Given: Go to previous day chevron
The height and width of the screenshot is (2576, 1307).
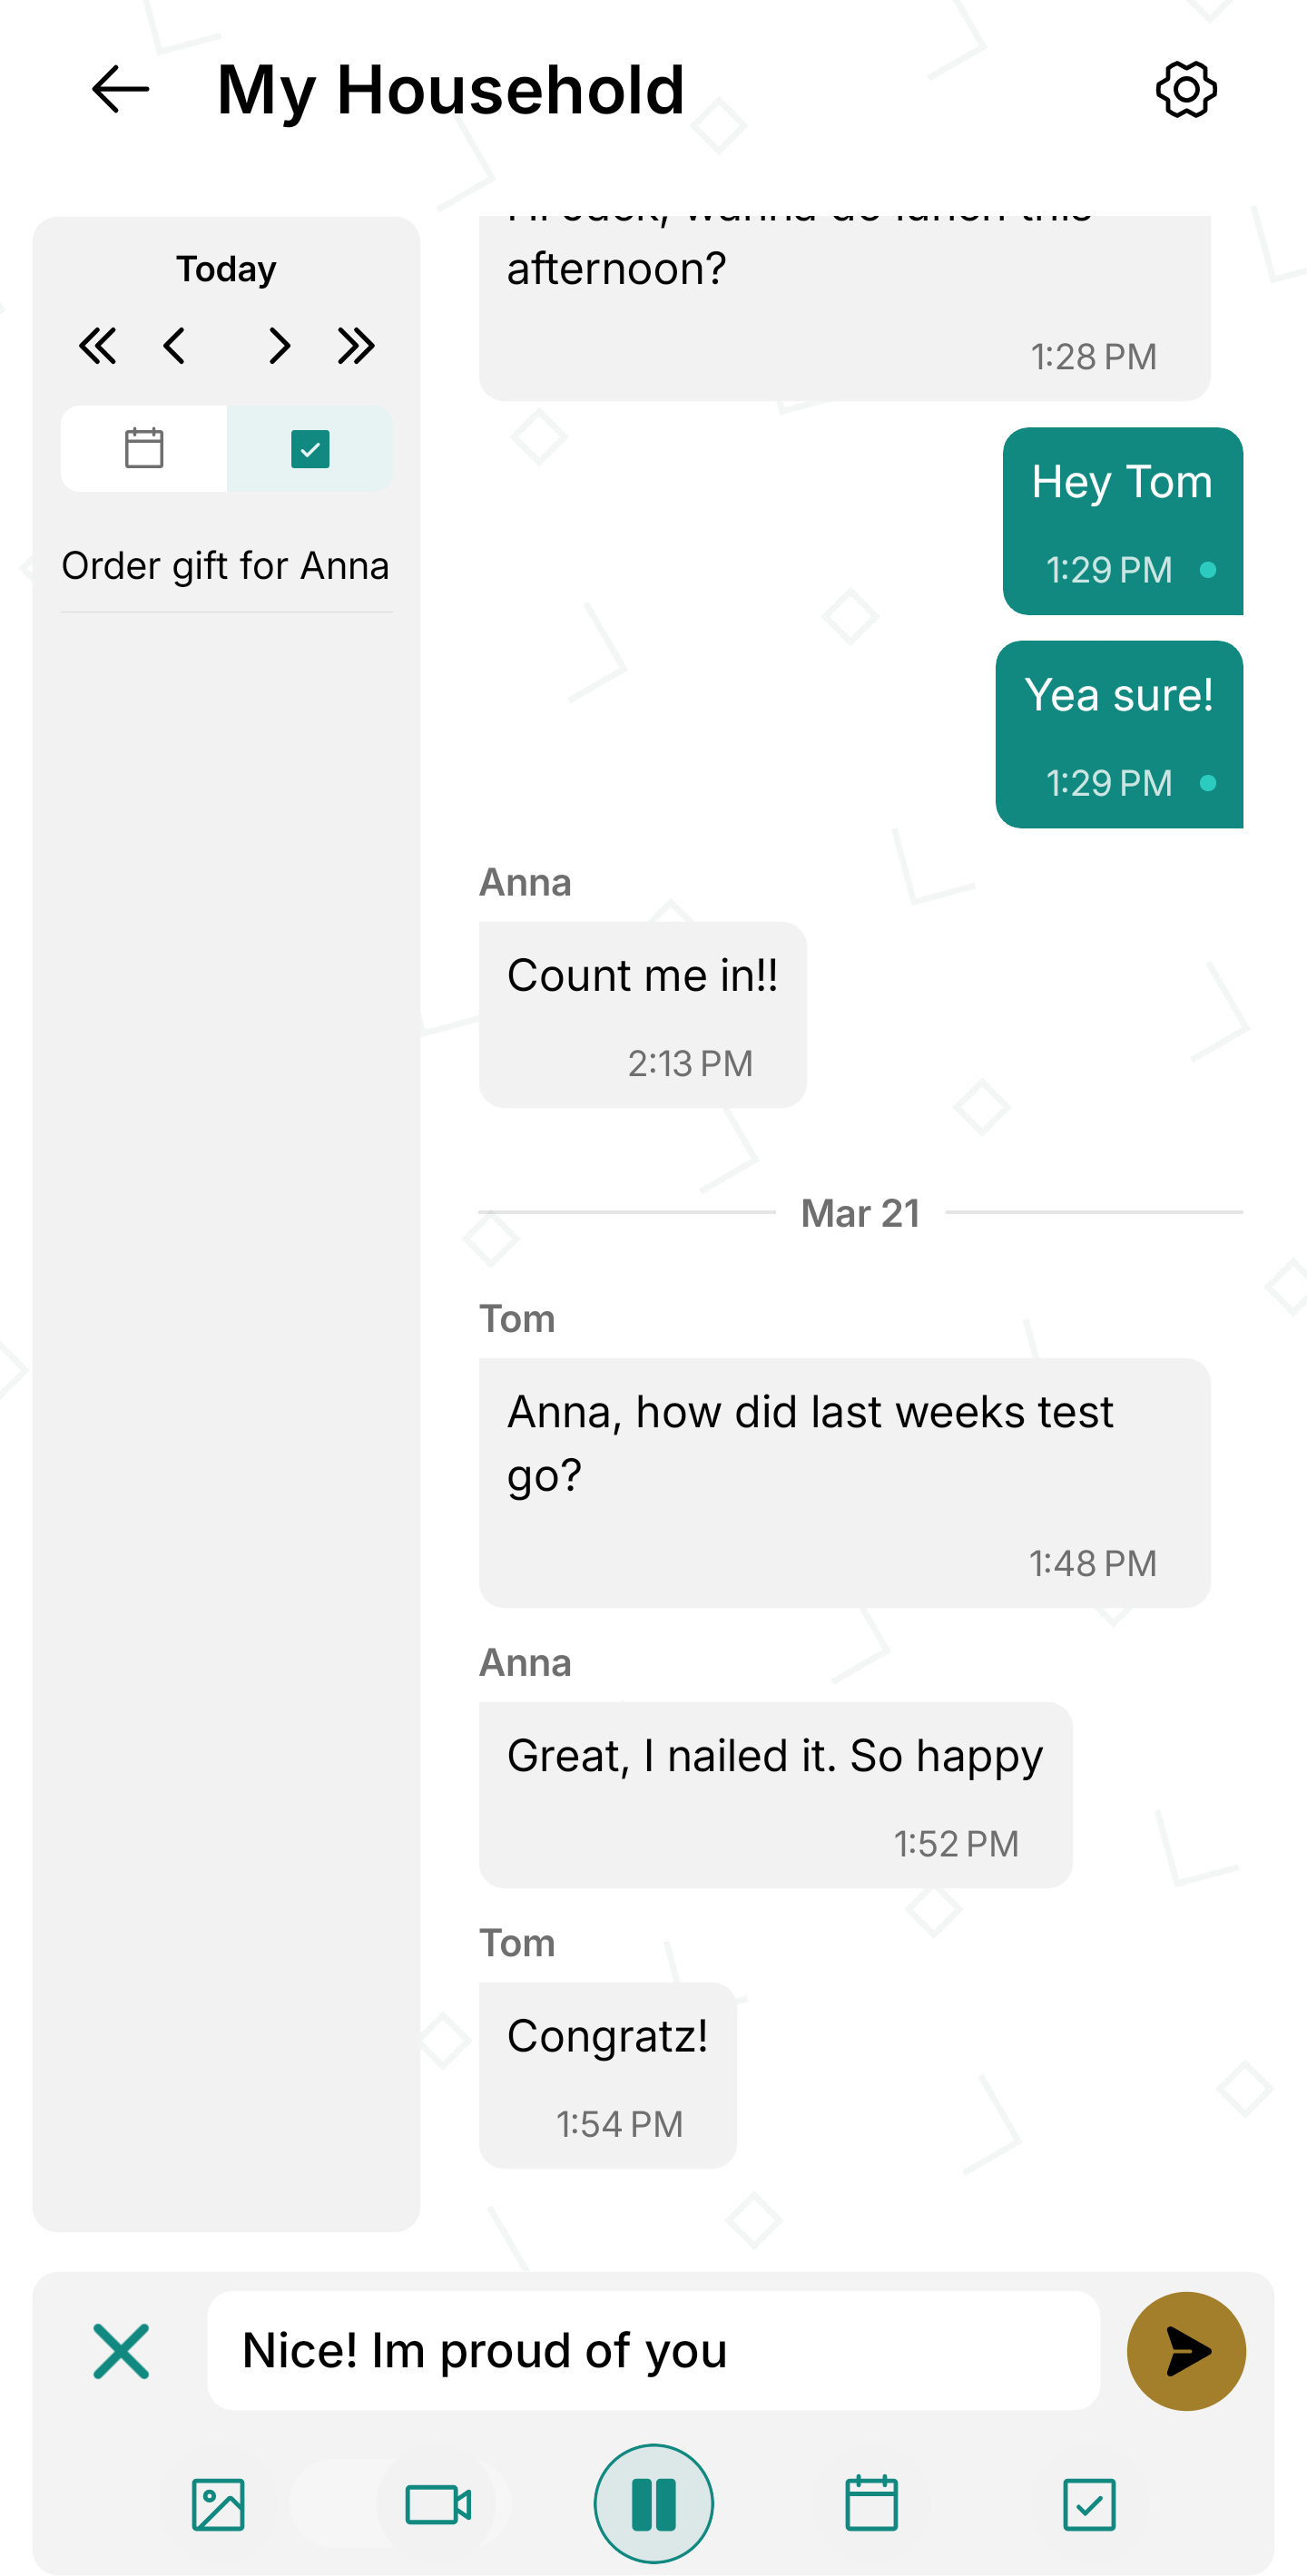Looking at the screenshot, I should point(174,346).
